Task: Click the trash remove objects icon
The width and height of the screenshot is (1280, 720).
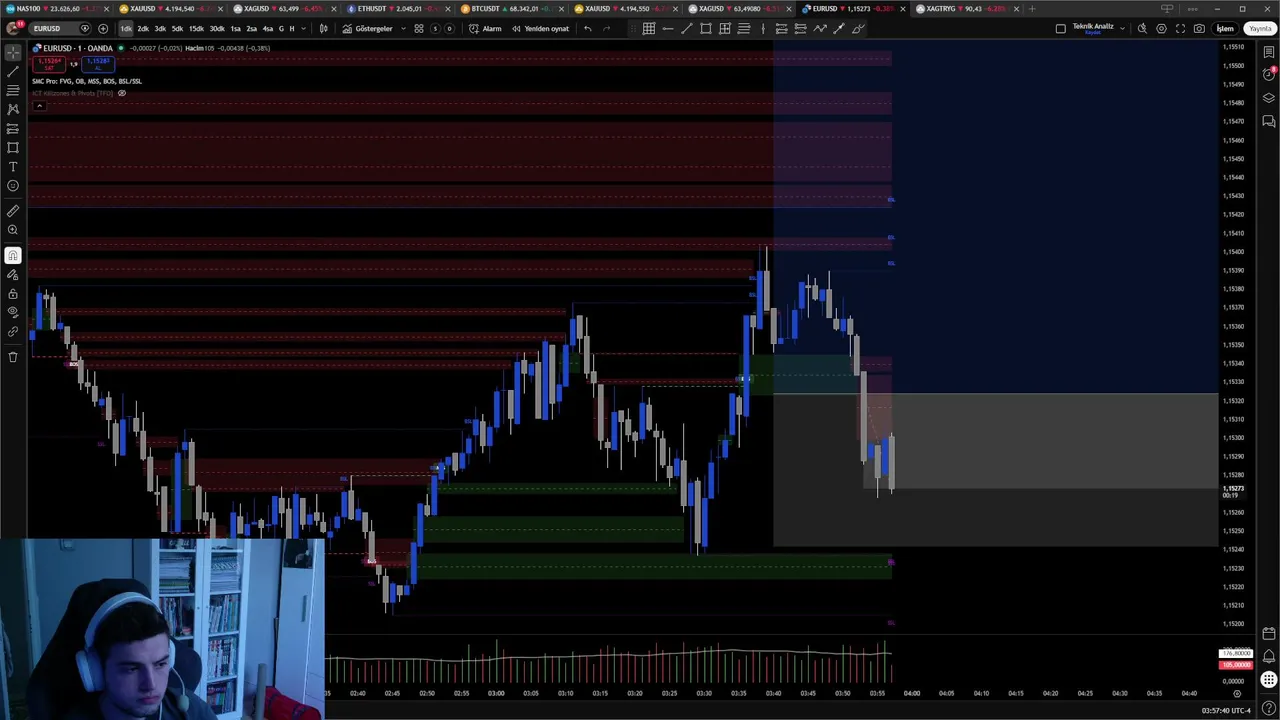Action: coord(13,356)
